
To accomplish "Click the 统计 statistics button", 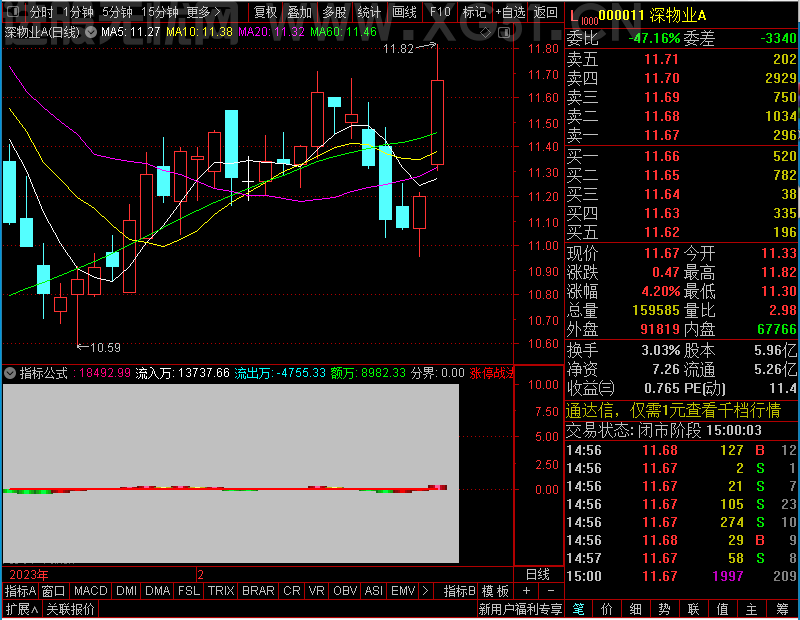I will 369,12.
